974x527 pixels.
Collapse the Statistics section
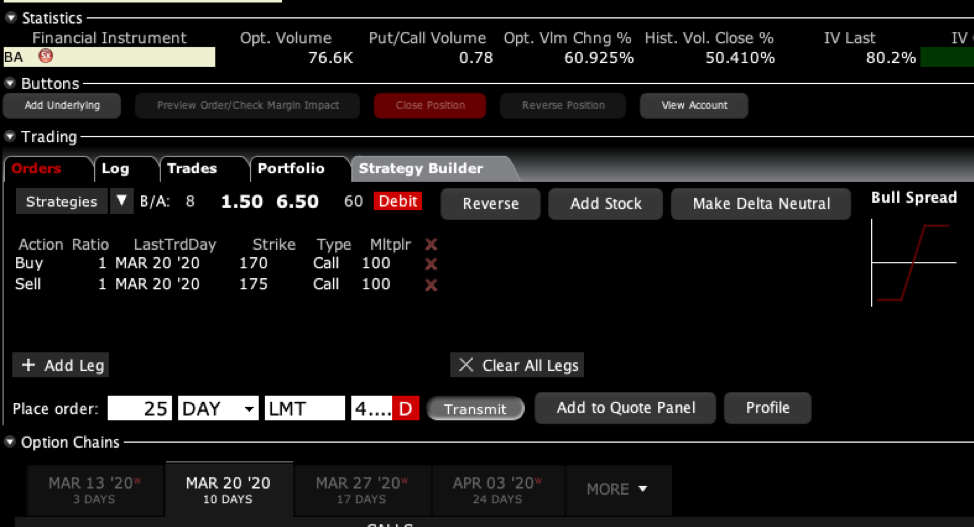tap(10, 18)
